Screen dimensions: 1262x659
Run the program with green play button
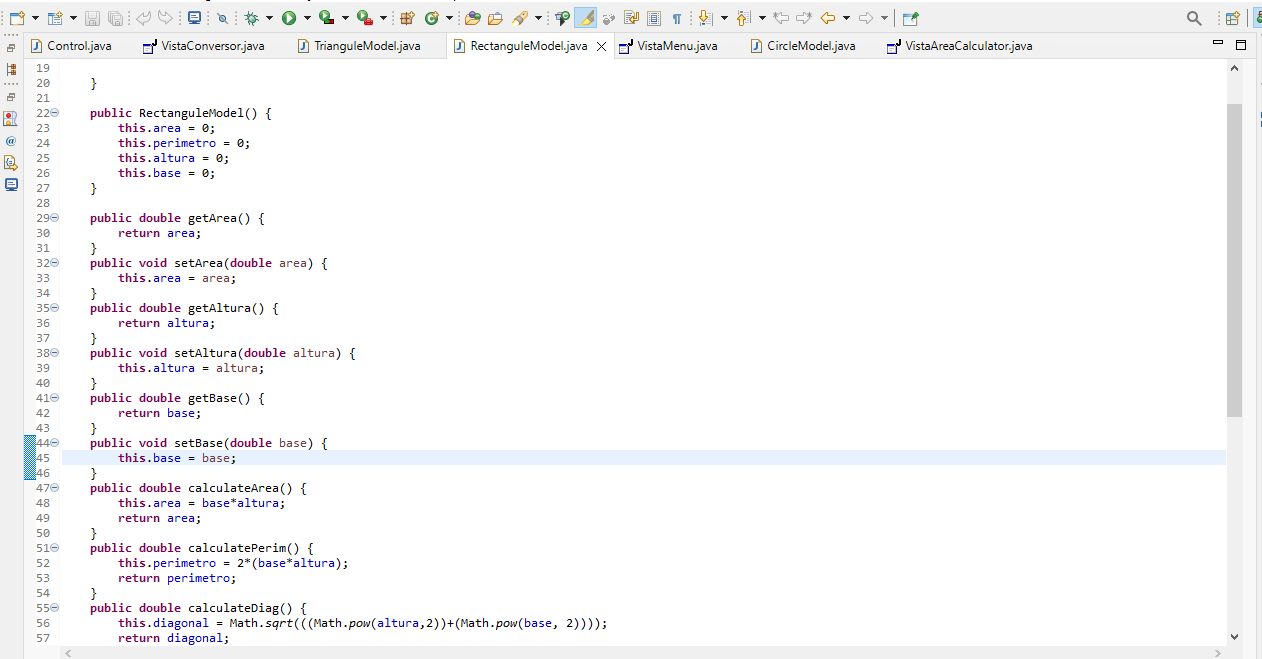(x=288, y=18)
